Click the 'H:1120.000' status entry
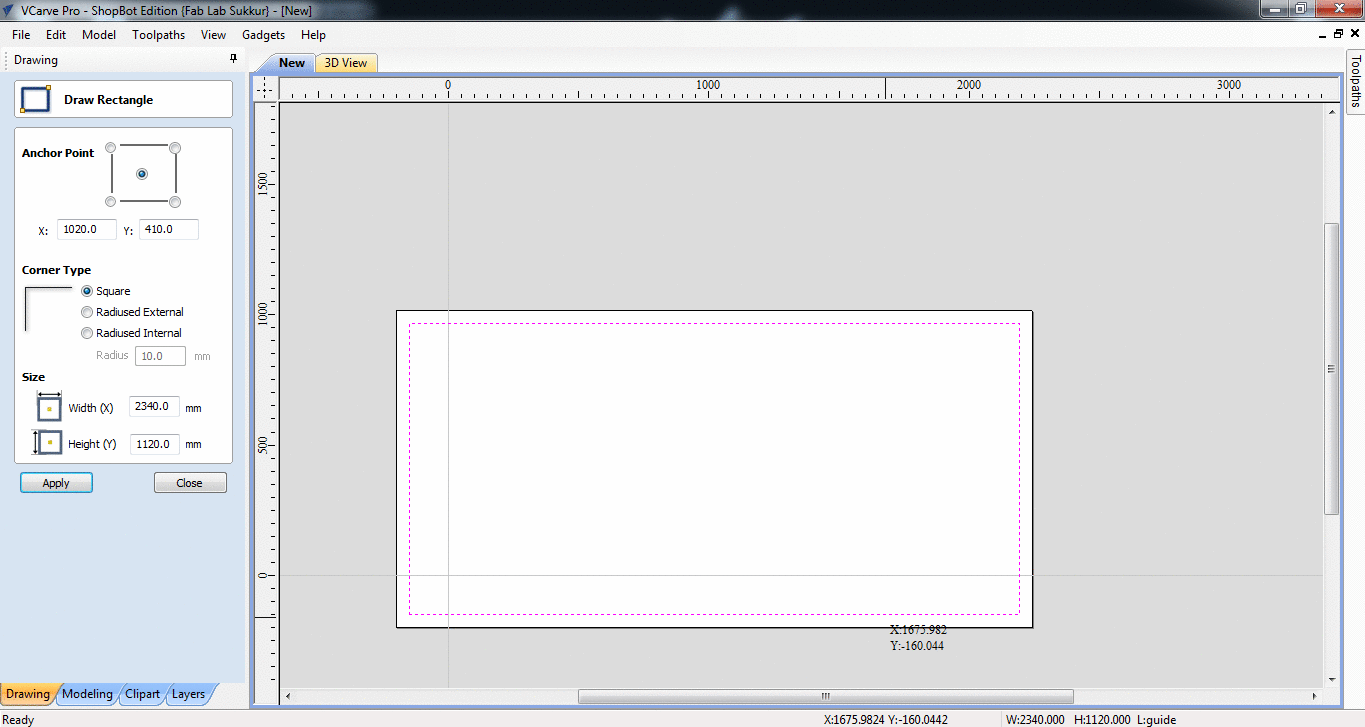The width and height of the screenshot is (1365, 727). click(1103, 719)
